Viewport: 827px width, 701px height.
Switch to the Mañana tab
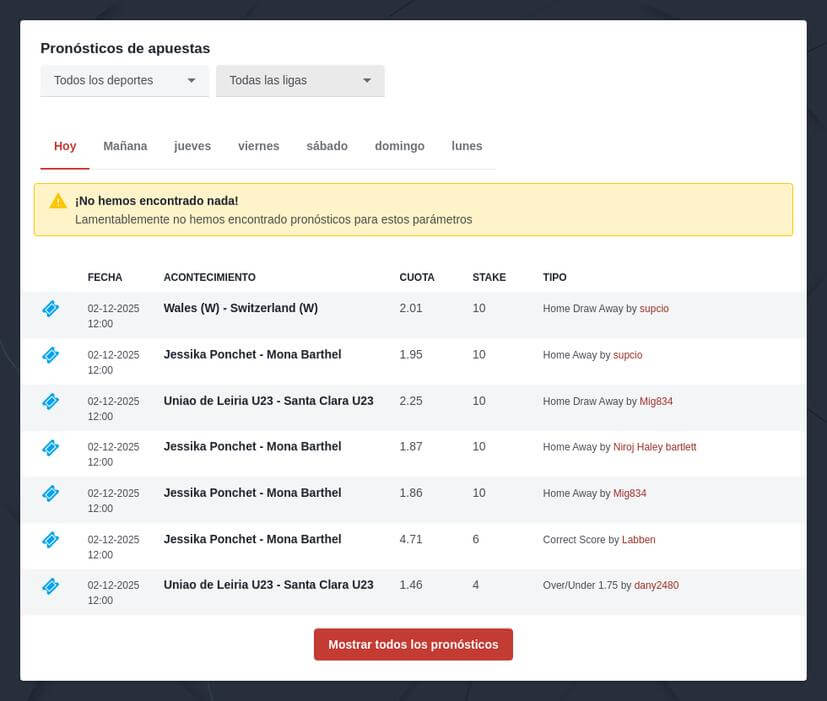click(125, 145)
